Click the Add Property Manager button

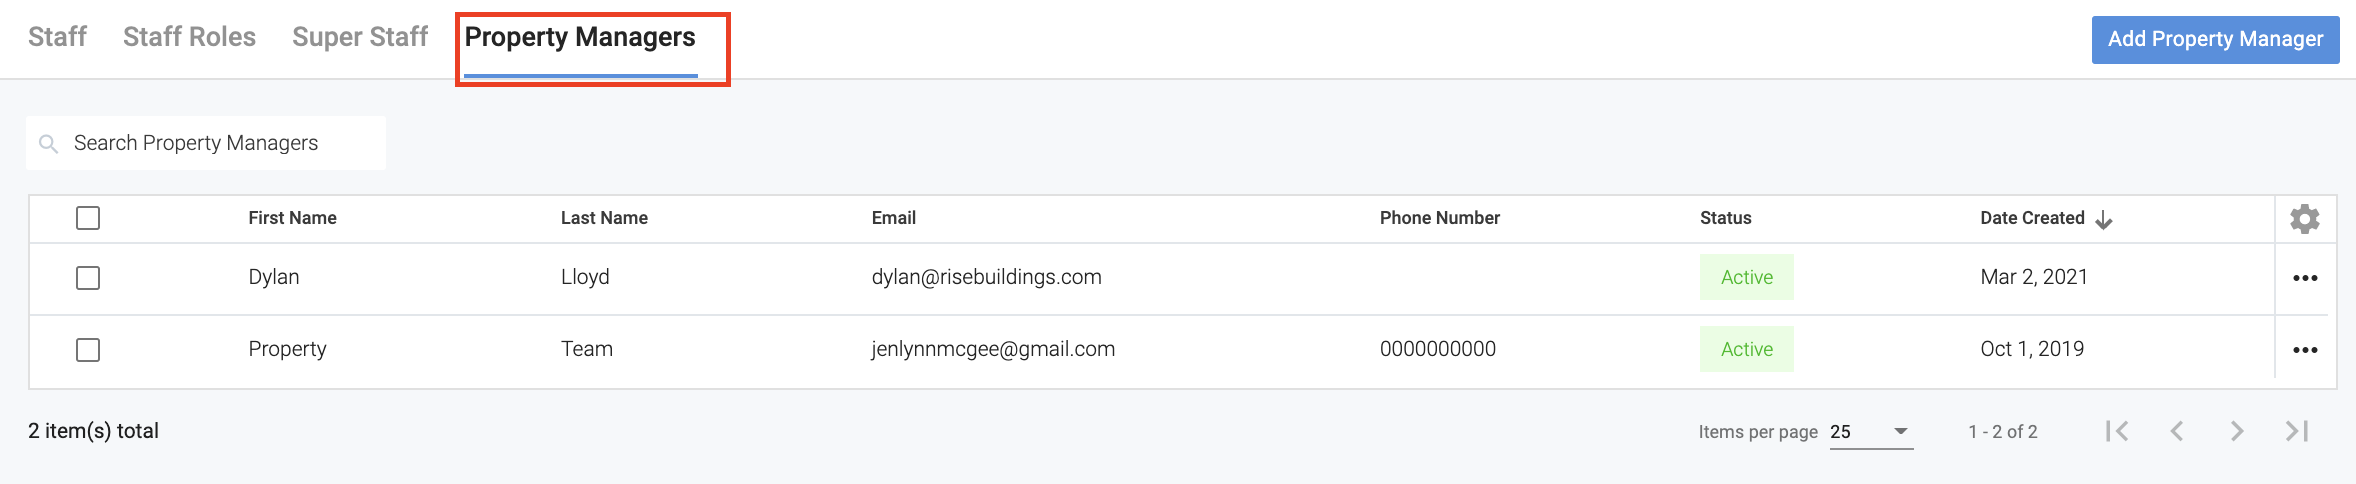click(x=2215, y=39)
